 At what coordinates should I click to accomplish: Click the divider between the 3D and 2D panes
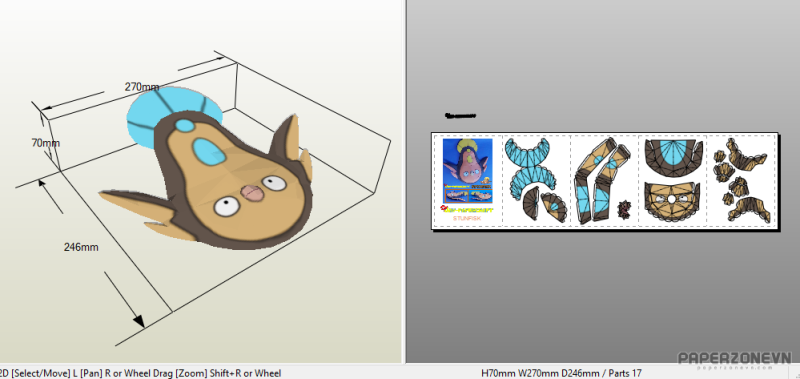coord(404,182)
